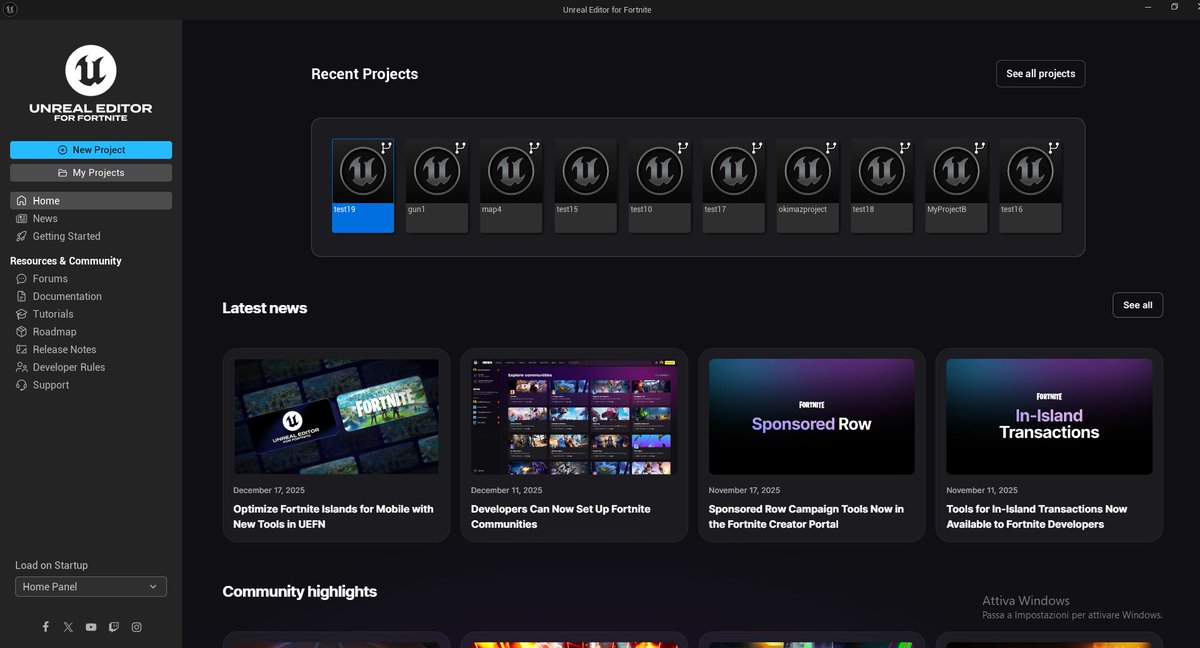Open the Twitch social icon
This screenshot has width=1200, height=648.
coord(114,627)
